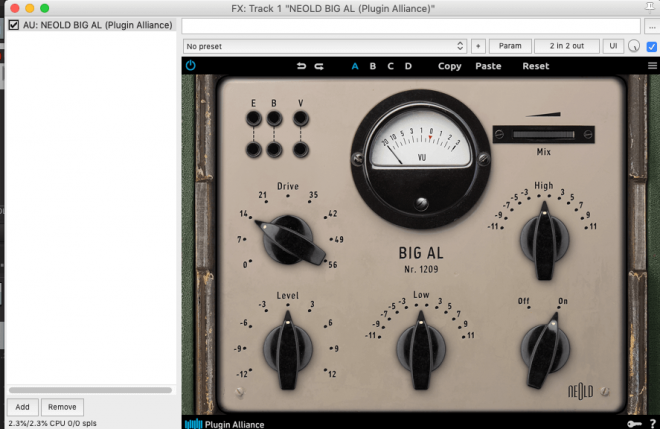Click the pin window icon in the title bar

pos(650,7)
